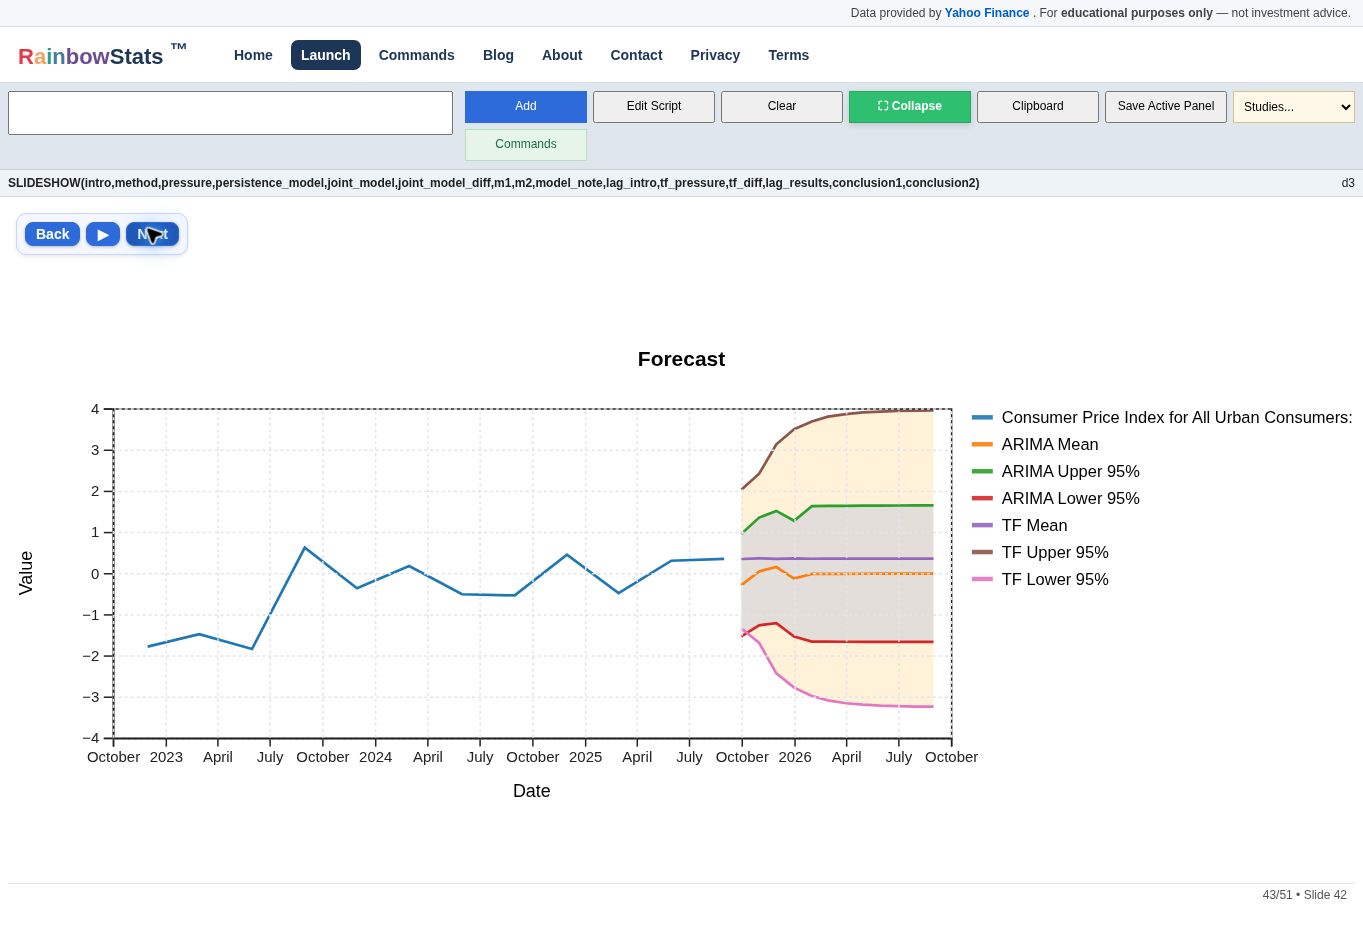Click the d3 label
This screenshot has width=1363, height=936.
[1348, 183]
